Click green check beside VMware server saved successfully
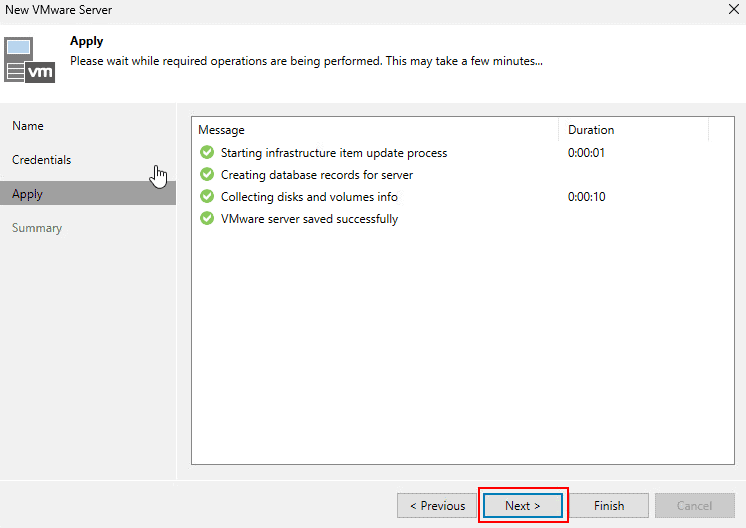Image resolution: width=746 pixels, height=528 pixels. click(207, 219)
